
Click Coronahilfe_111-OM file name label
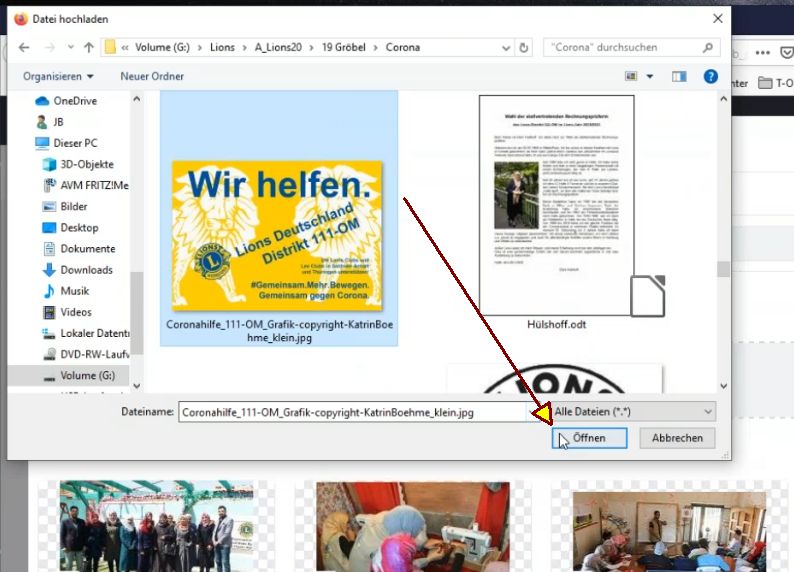point(279,331)
